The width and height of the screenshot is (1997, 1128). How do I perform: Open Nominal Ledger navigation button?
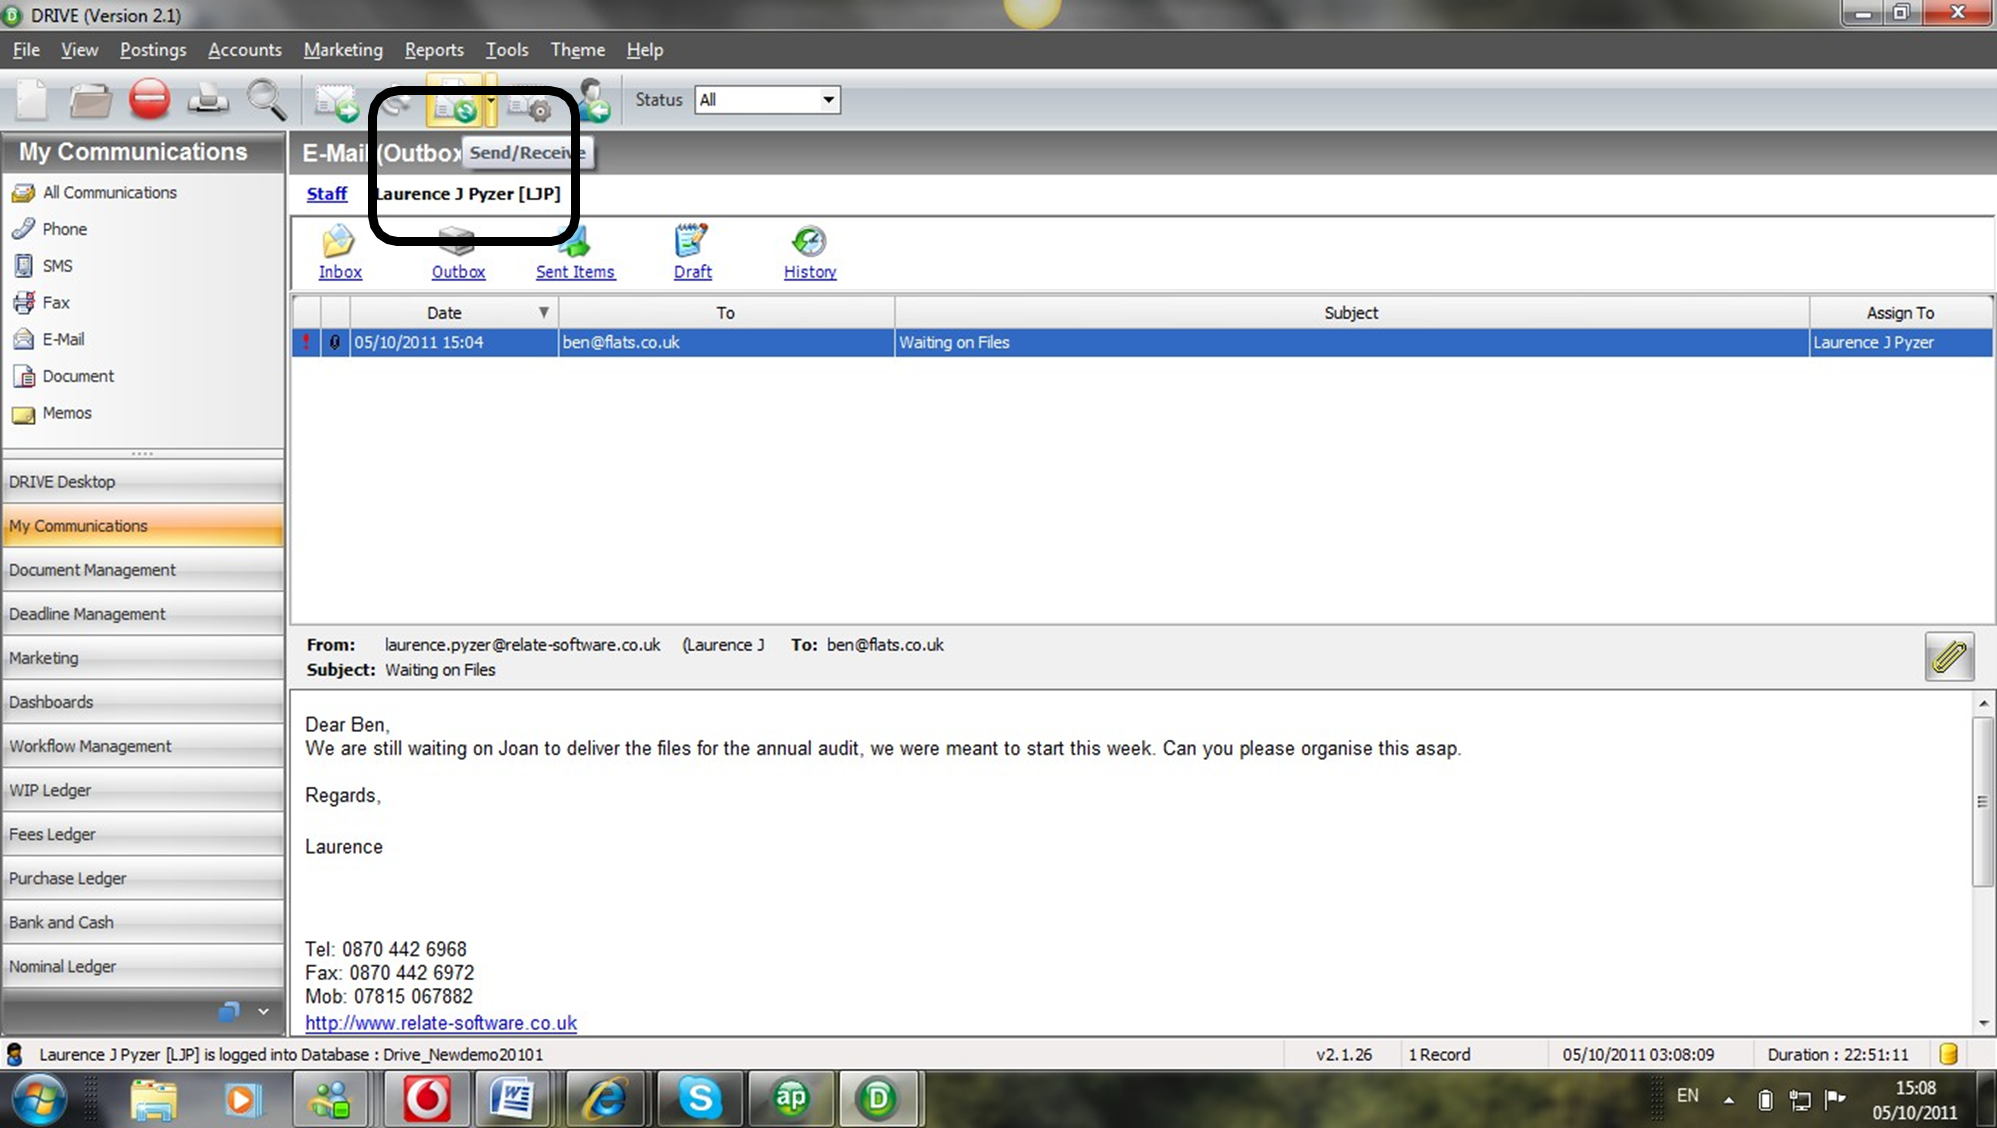coord(143,966)
